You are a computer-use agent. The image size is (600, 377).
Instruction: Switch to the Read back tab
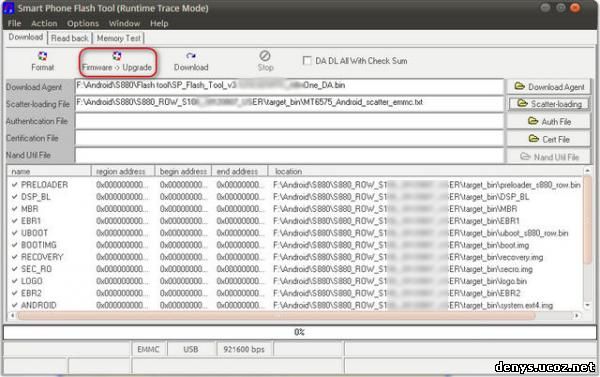(70, 38)
